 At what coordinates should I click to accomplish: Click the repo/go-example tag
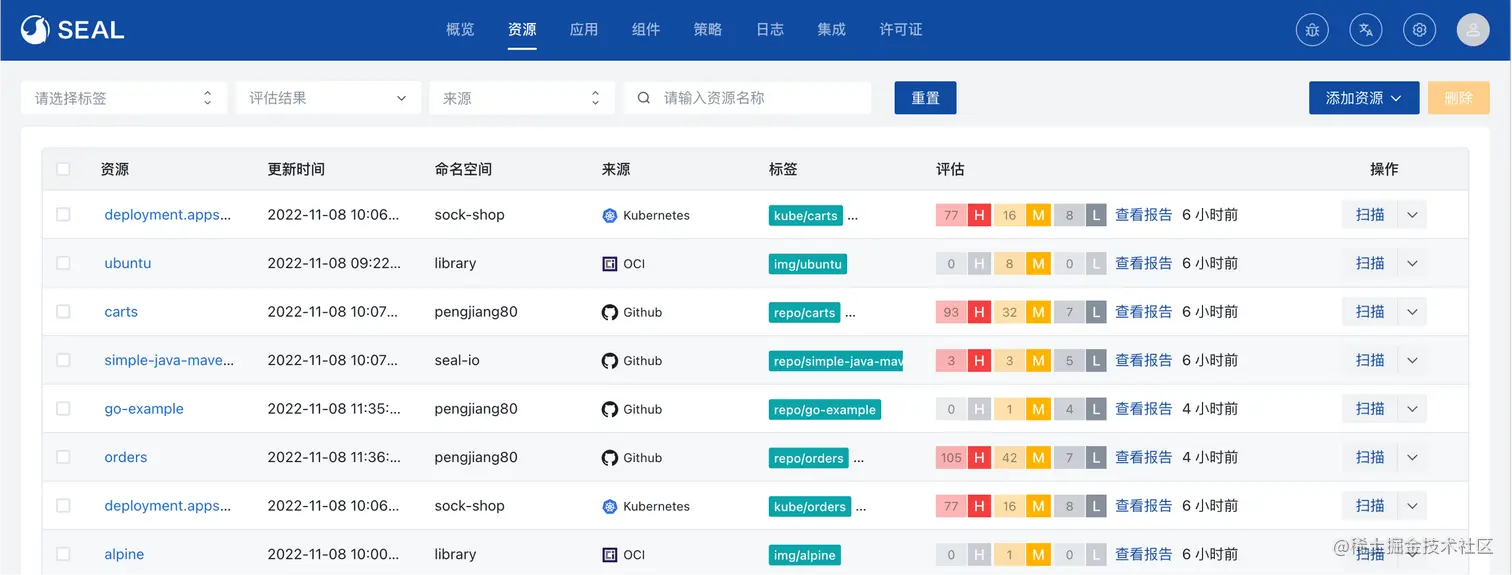(825, 410)
